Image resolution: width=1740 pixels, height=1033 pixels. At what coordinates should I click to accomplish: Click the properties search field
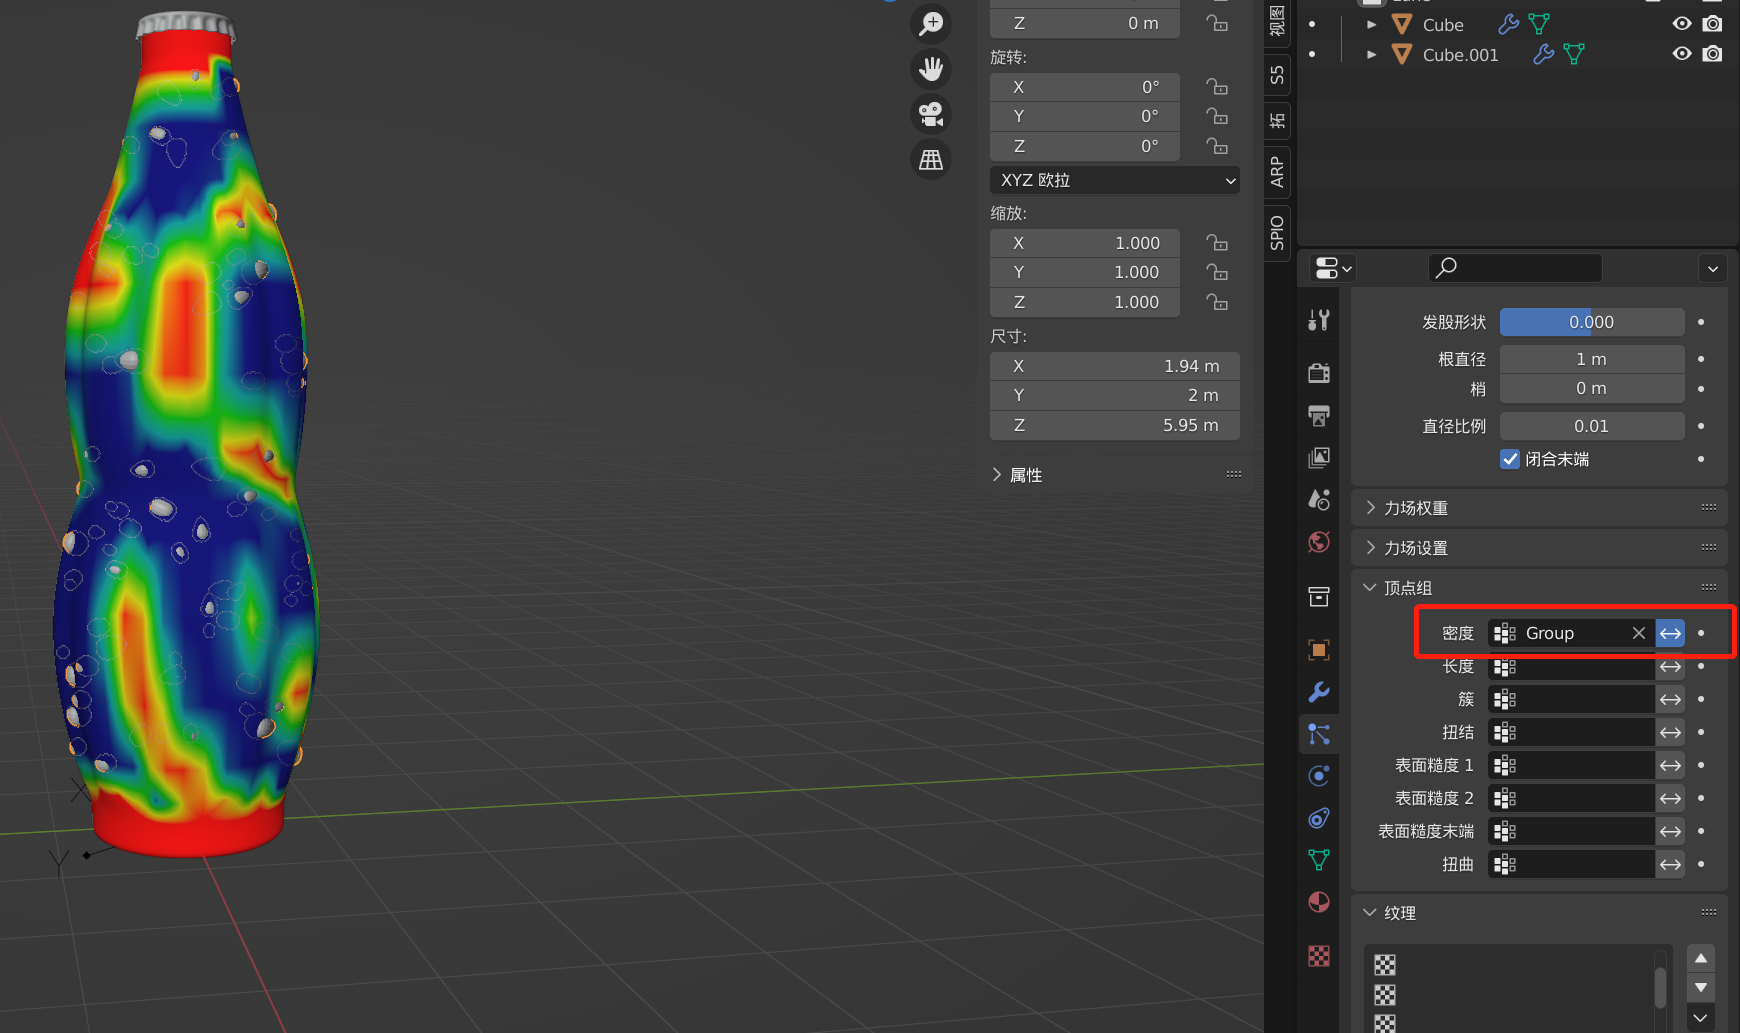(x=1515, y=268)
